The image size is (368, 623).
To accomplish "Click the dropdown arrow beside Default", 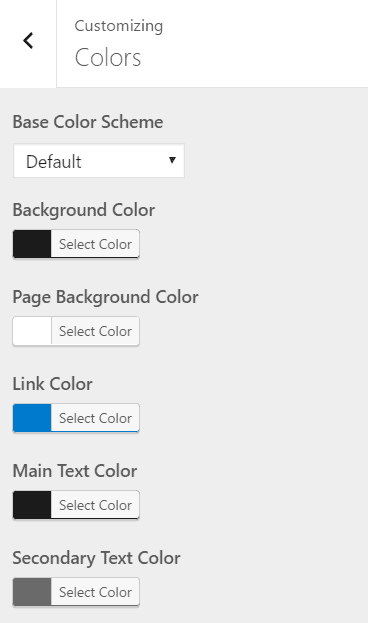I will [172, 160].
